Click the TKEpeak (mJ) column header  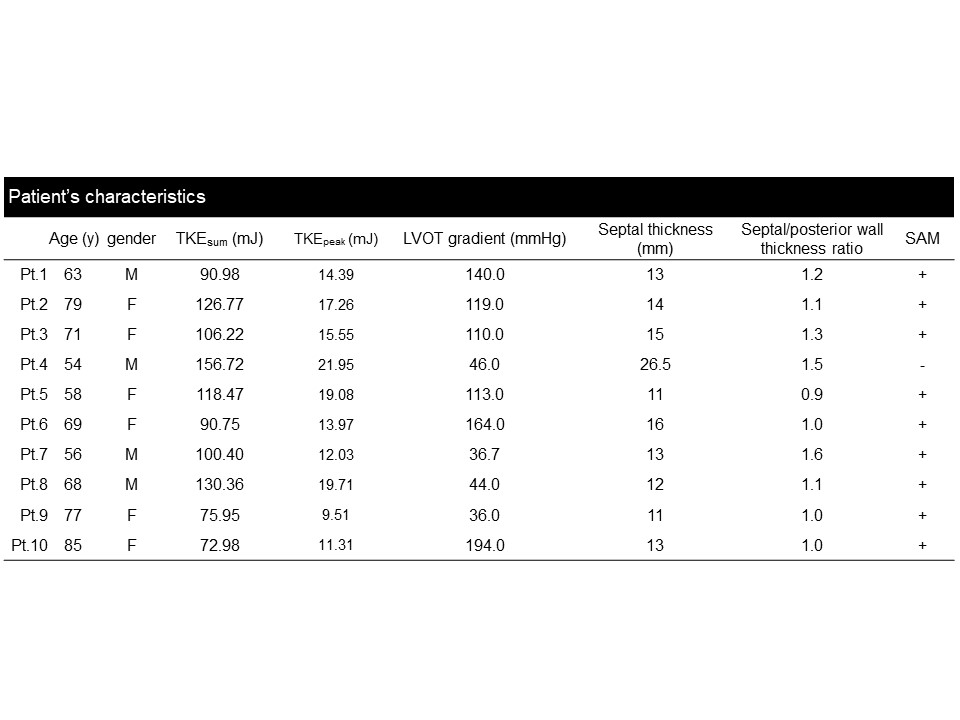click(336, 239)
